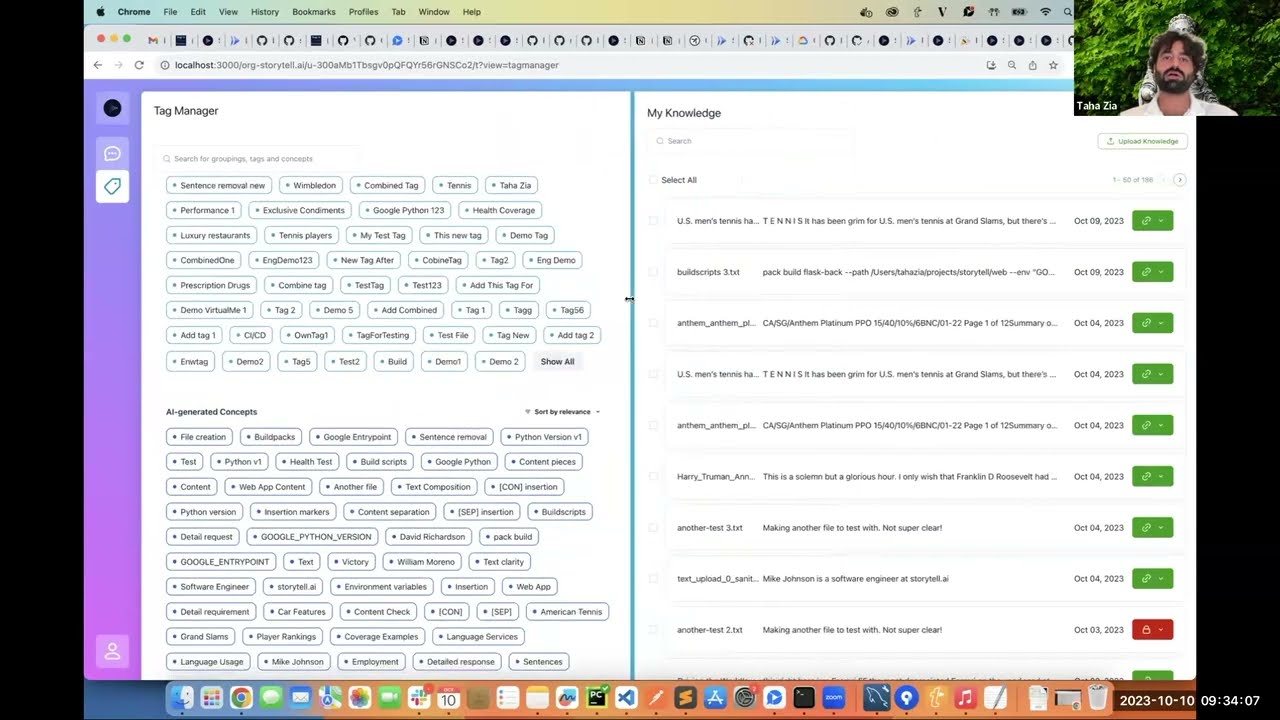Open Visual Studio Code from the dock
Screen dimensions: 1280x720
[x=626, y=697]
